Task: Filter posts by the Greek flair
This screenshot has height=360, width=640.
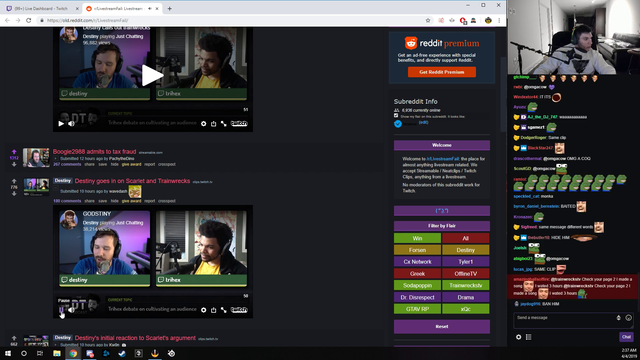Action: (417, 274)
